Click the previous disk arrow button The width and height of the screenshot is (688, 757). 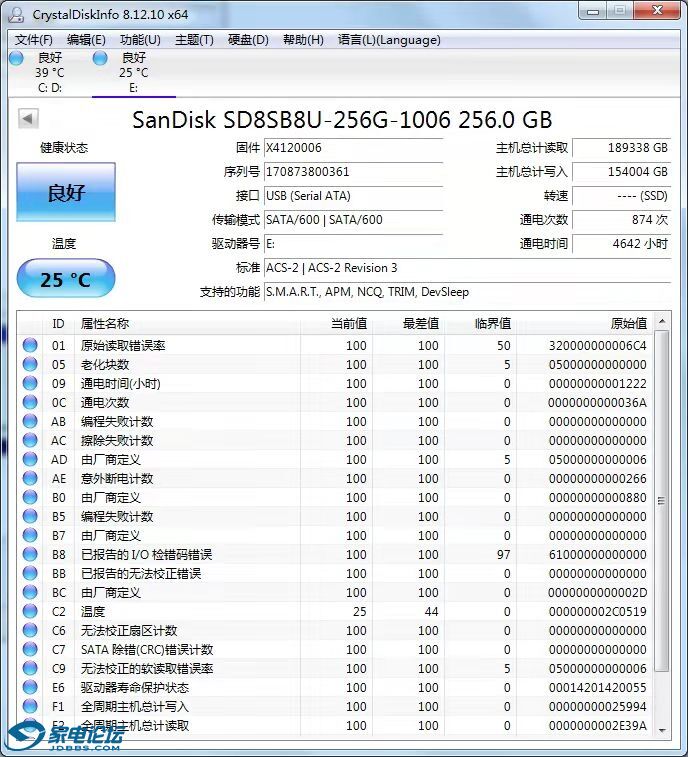pos(28,118)
